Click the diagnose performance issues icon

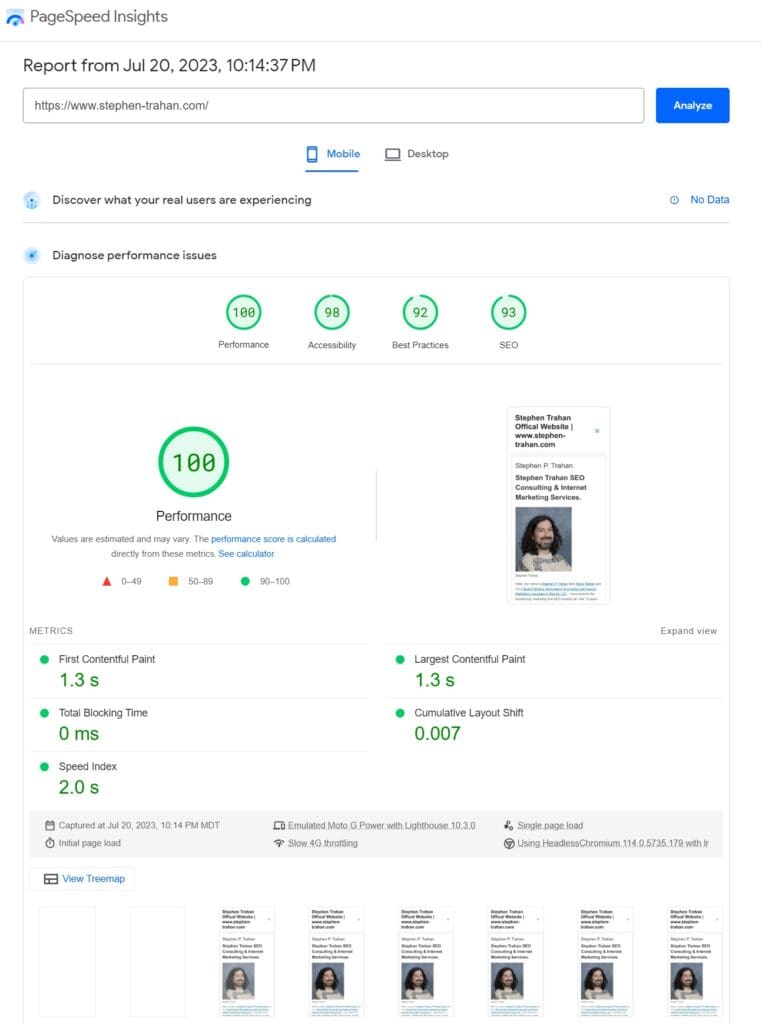(x=31, y=255)
